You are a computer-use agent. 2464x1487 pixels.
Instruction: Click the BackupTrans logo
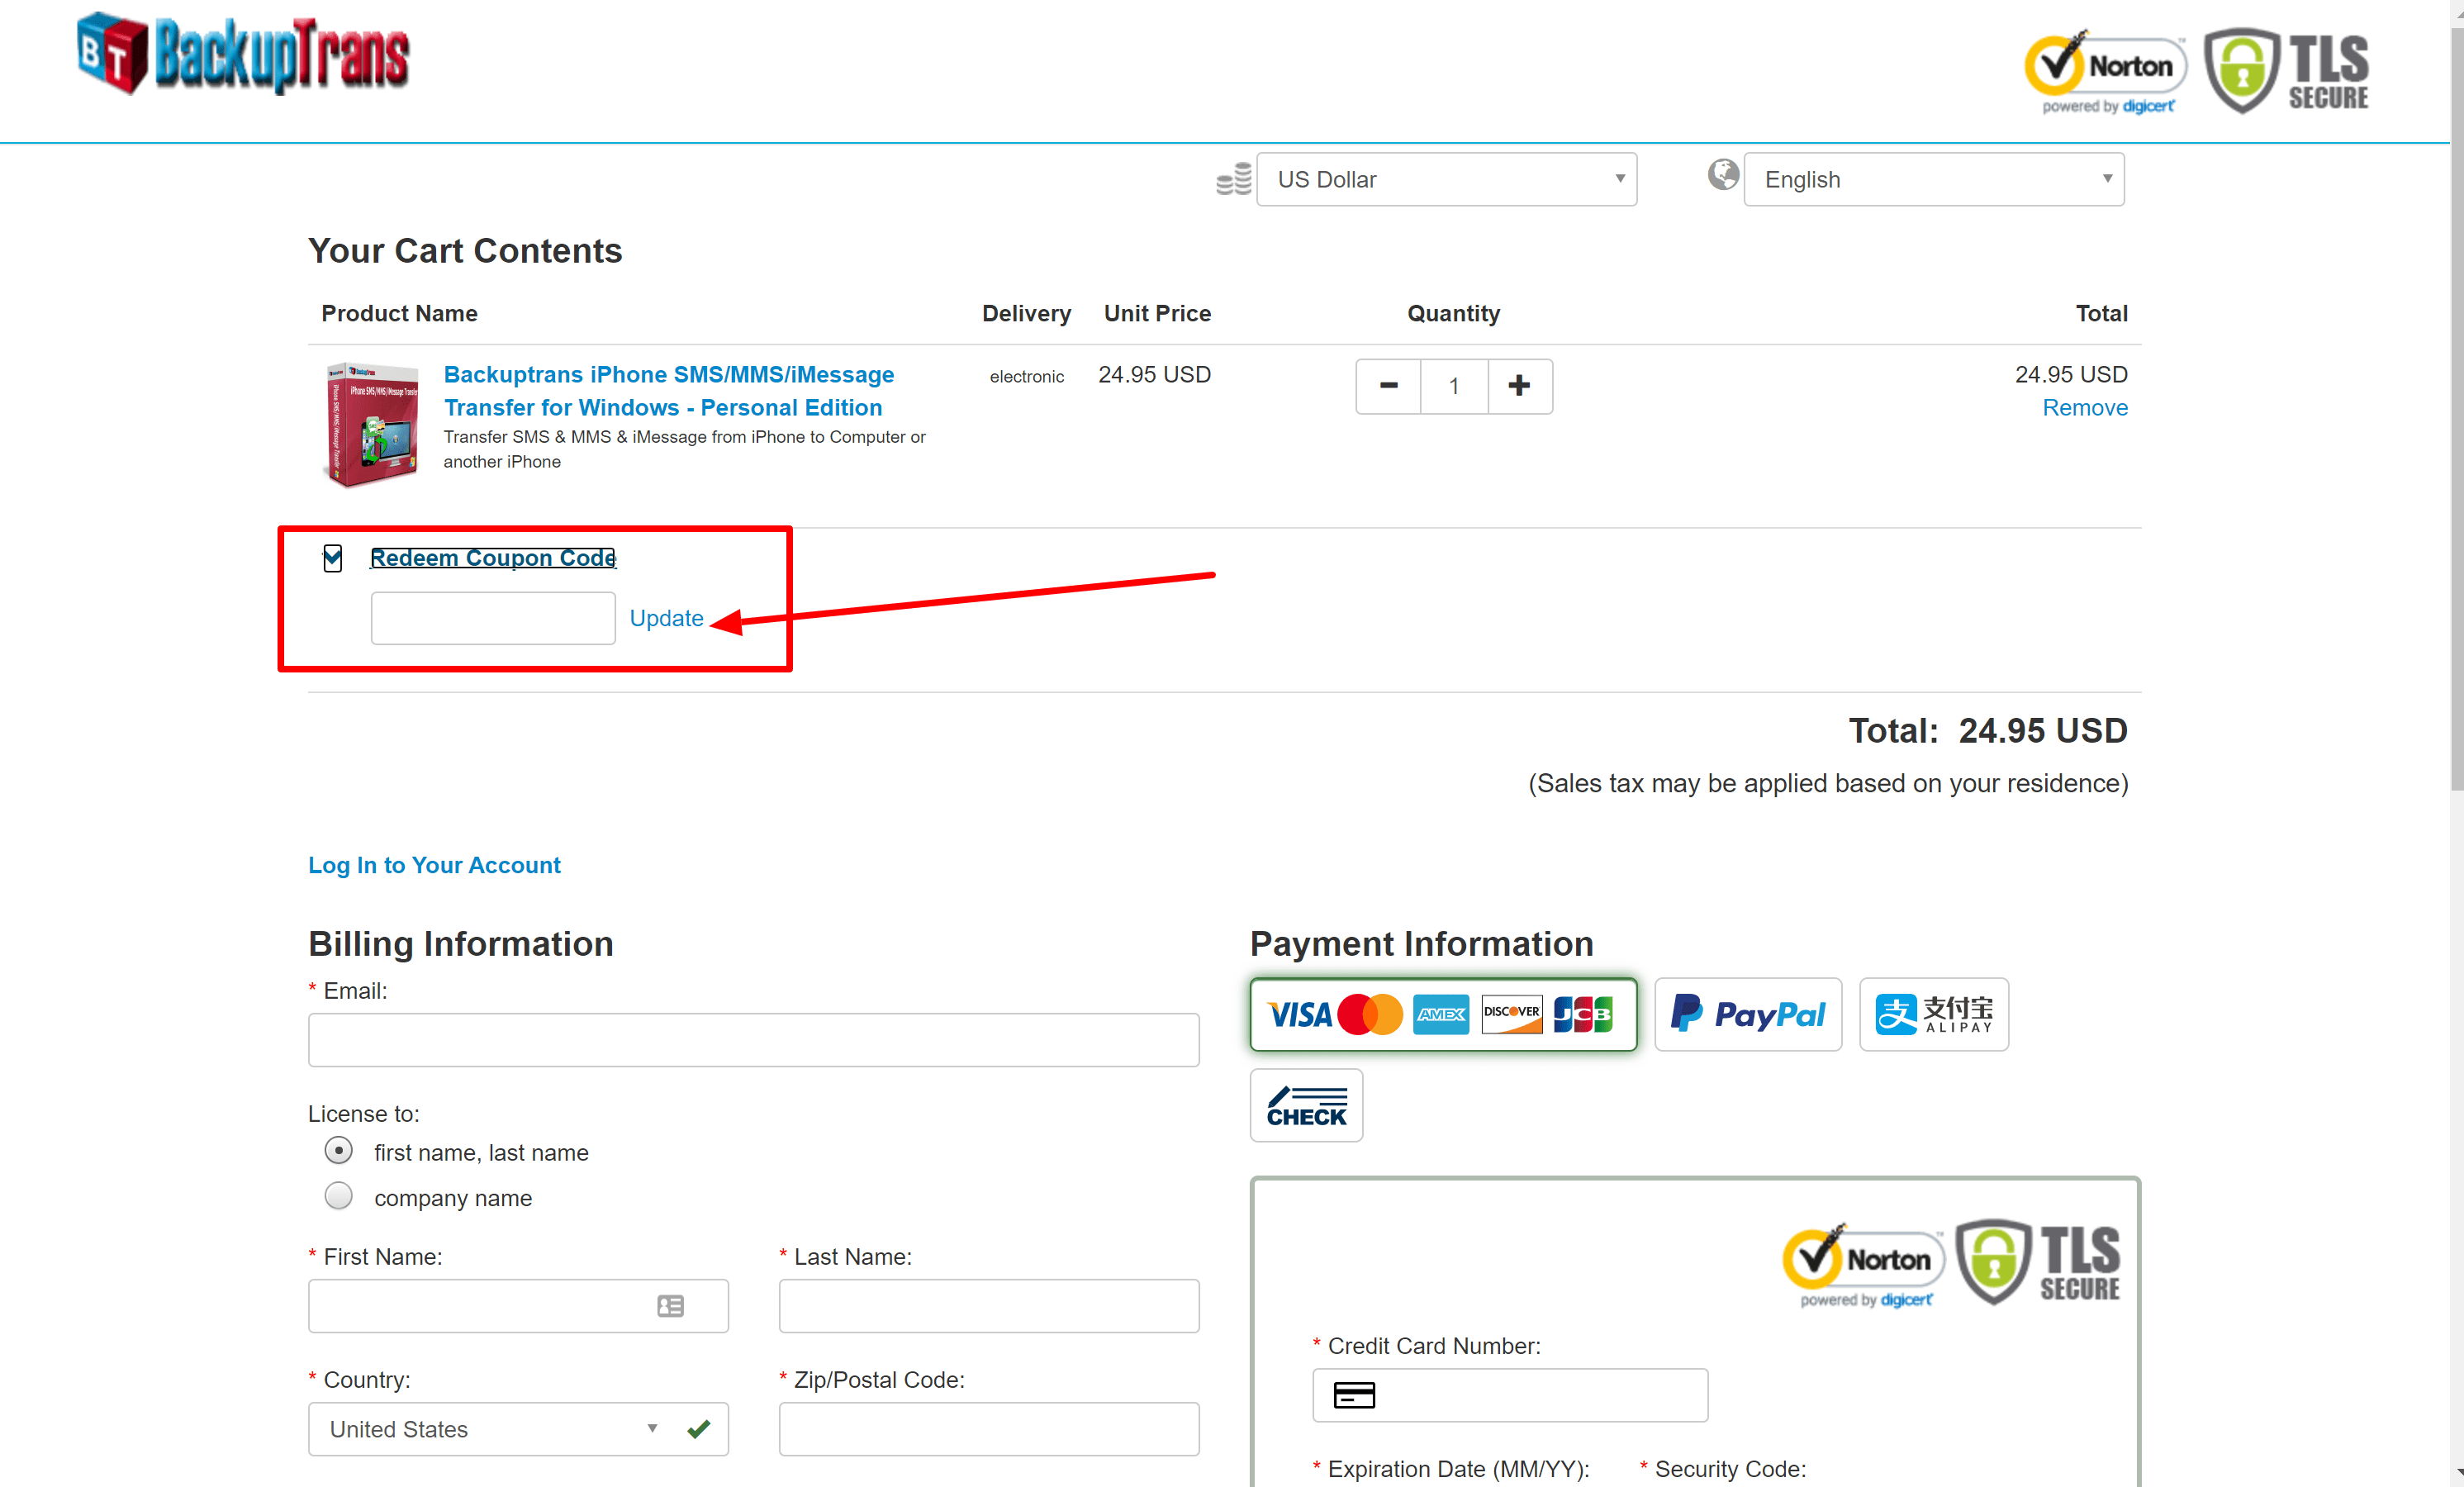click(x=243, y=55)
